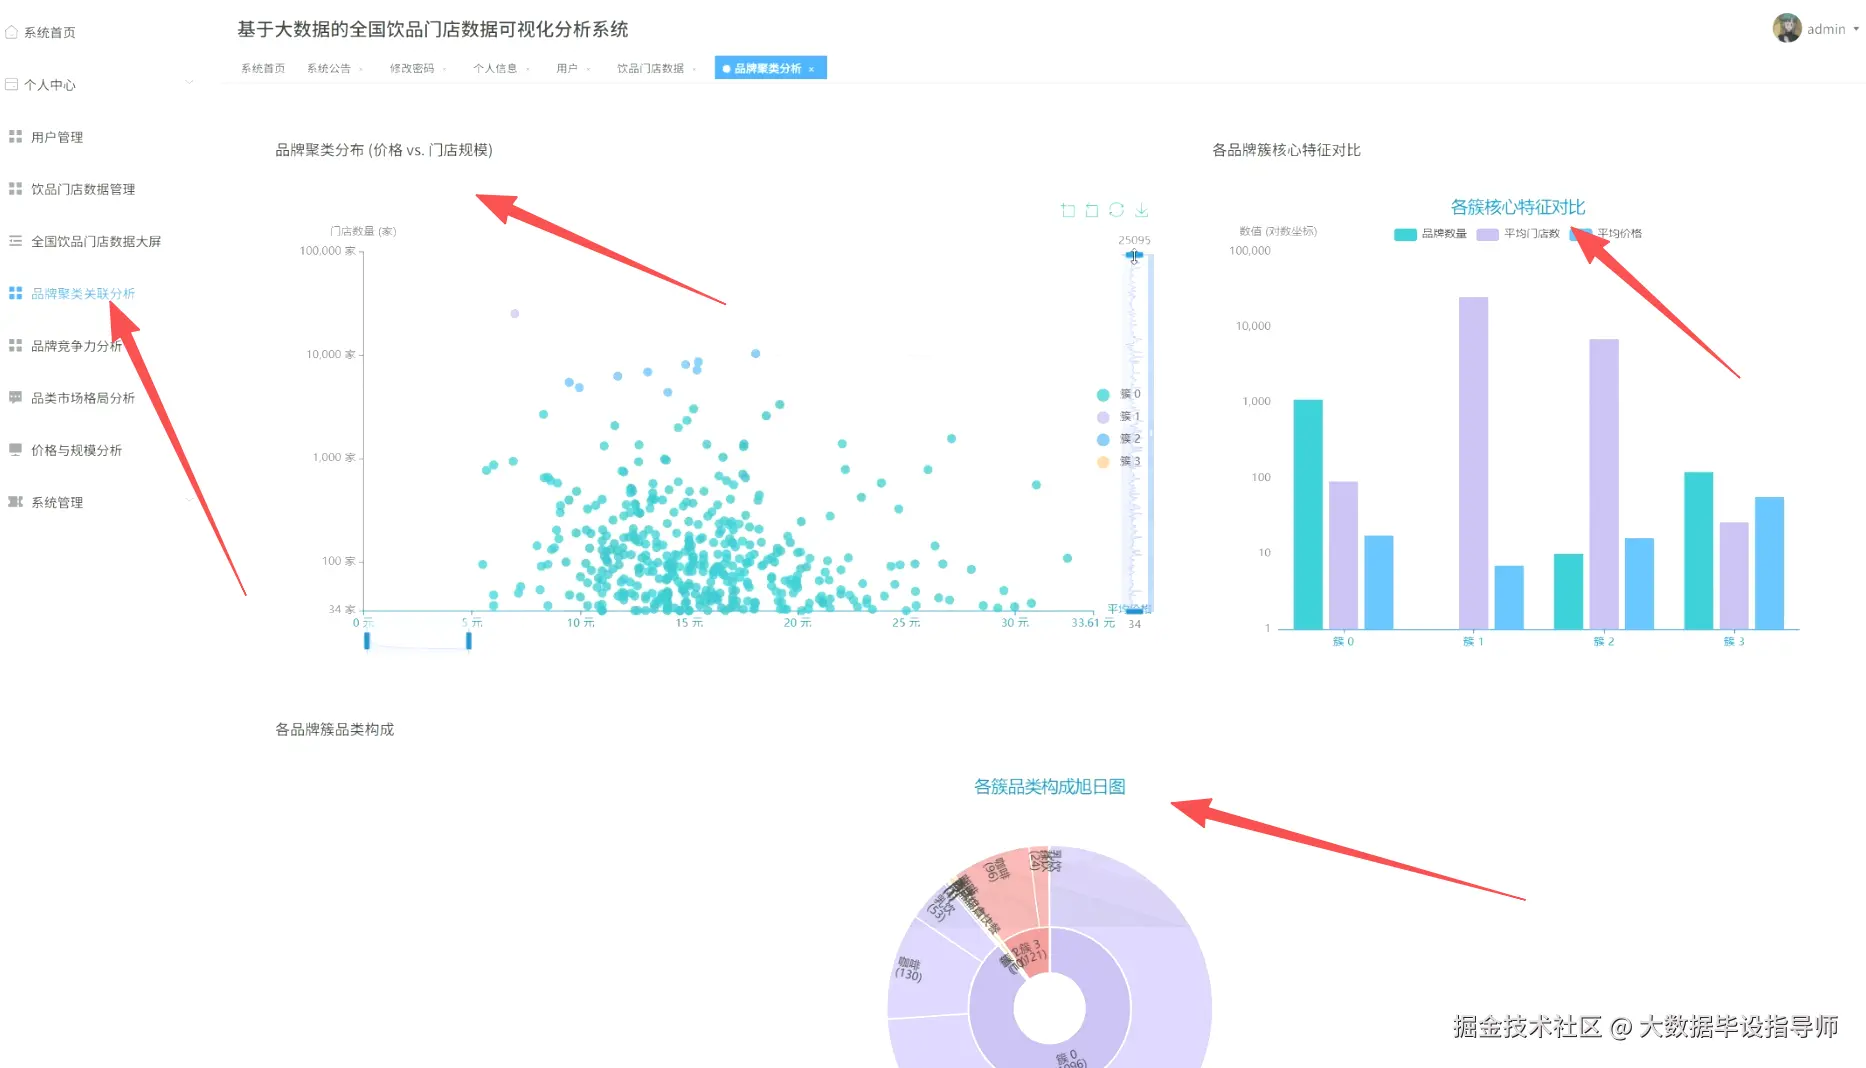Click the chart title 各簇品类构成旭日图

1050,787
